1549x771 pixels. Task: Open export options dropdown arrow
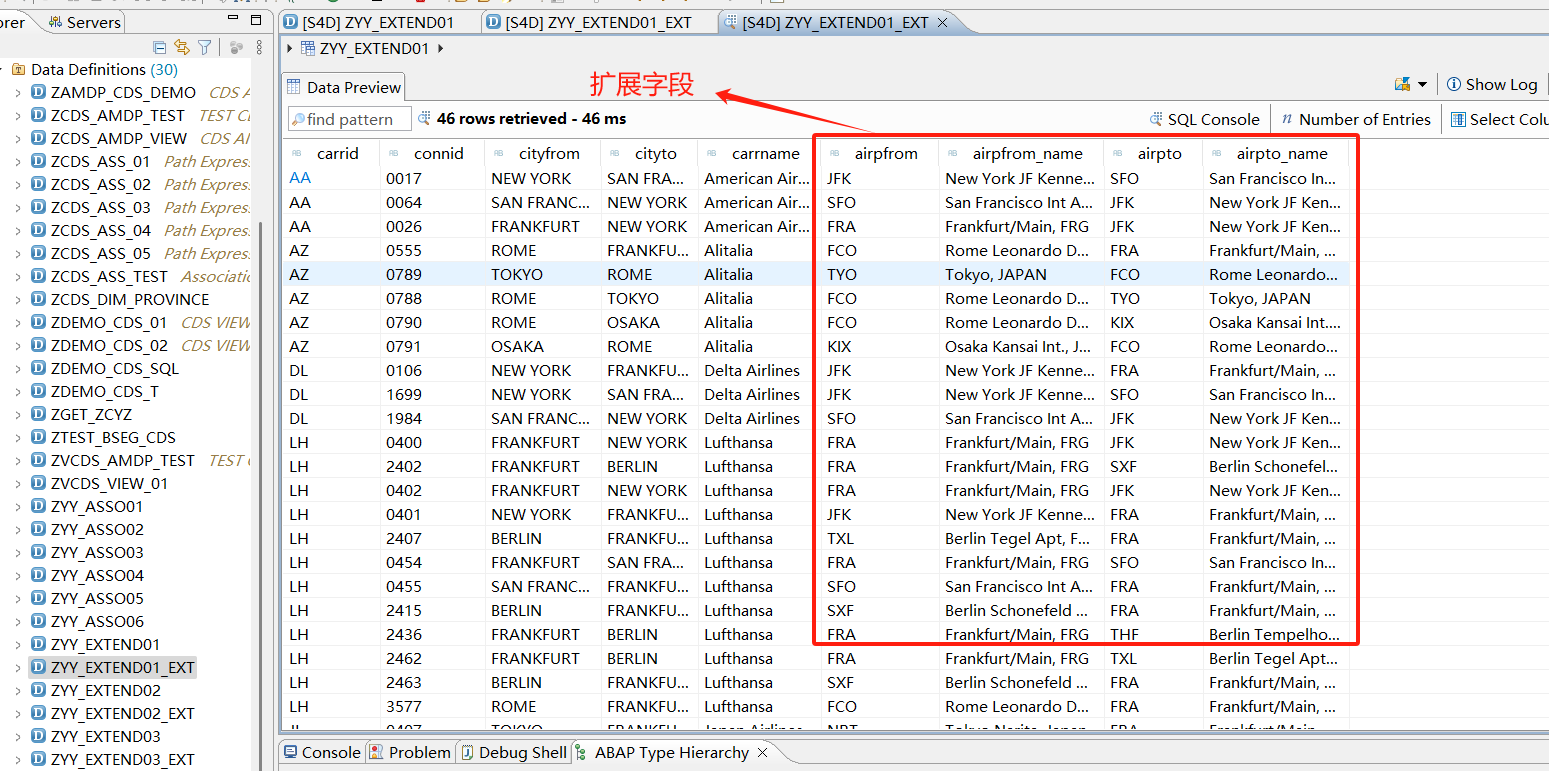tap(1423, 84)
